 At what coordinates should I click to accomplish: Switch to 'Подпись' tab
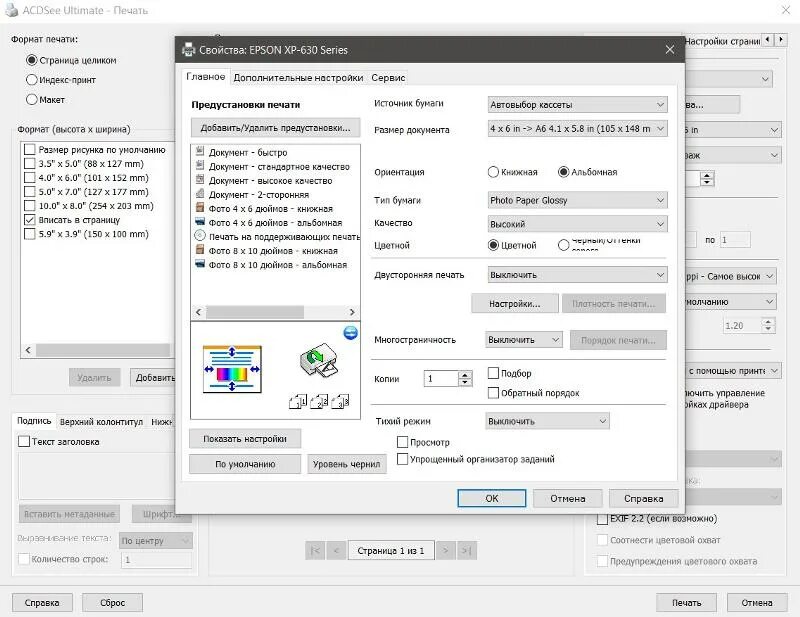click(x=34, y=421)
